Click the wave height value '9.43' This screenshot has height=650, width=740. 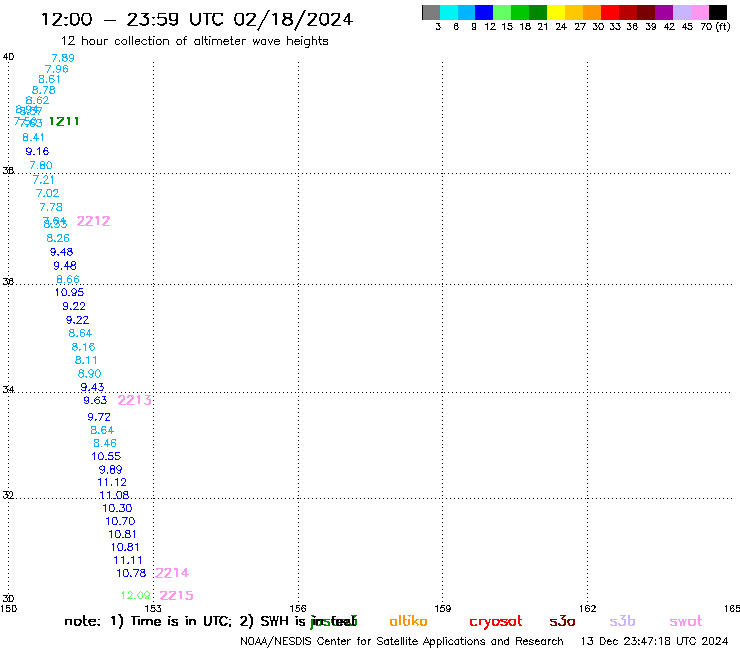tap(92, 387)
